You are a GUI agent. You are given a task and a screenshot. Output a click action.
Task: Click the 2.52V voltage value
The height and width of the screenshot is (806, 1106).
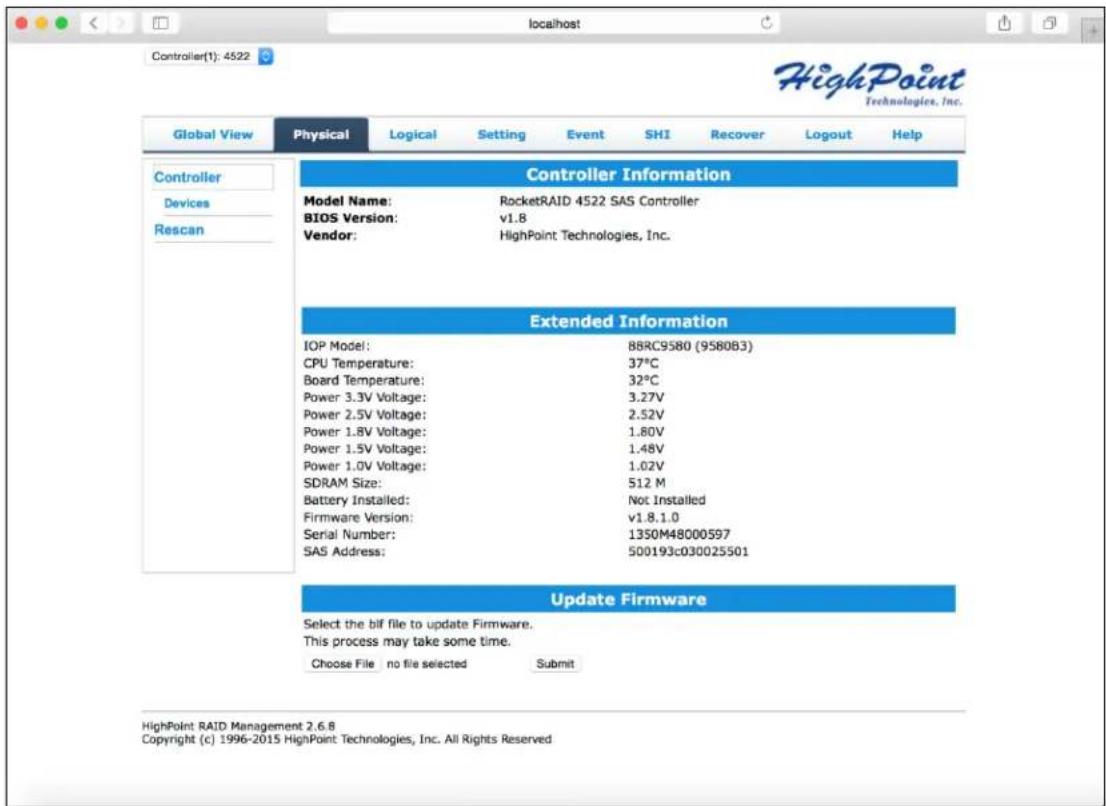[646, 415]
